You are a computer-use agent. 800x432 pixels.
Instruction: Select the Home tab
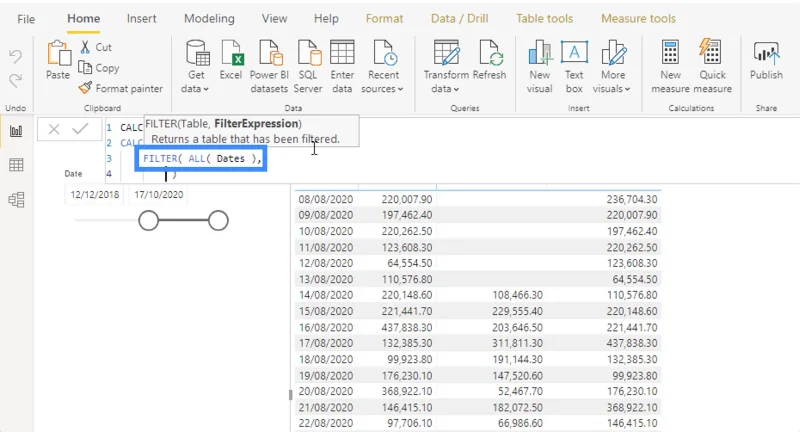tap(84, 18)
